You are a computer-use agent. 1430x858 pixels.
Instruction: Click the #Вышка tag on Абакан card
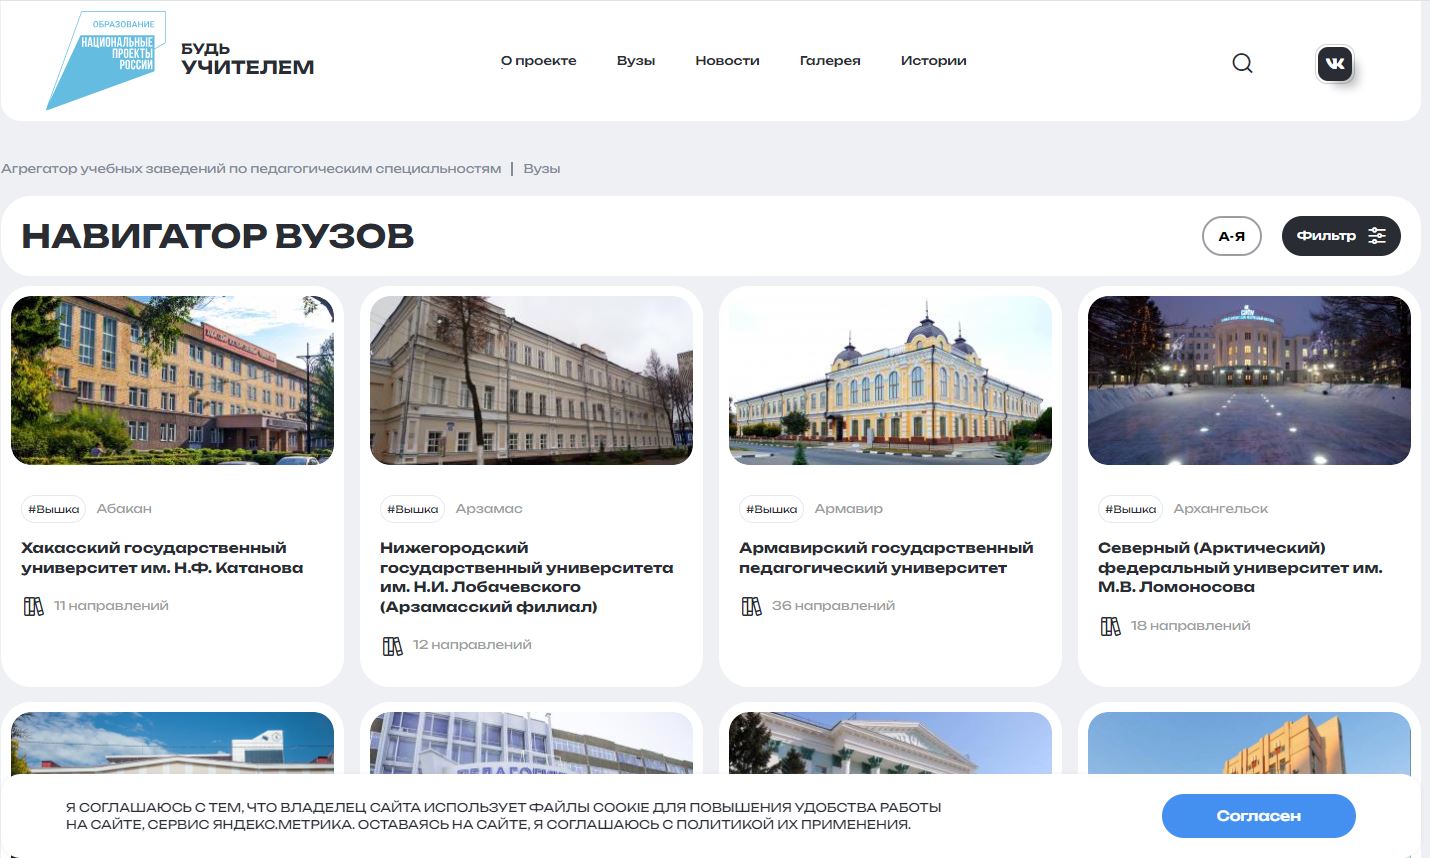point(53,509)
